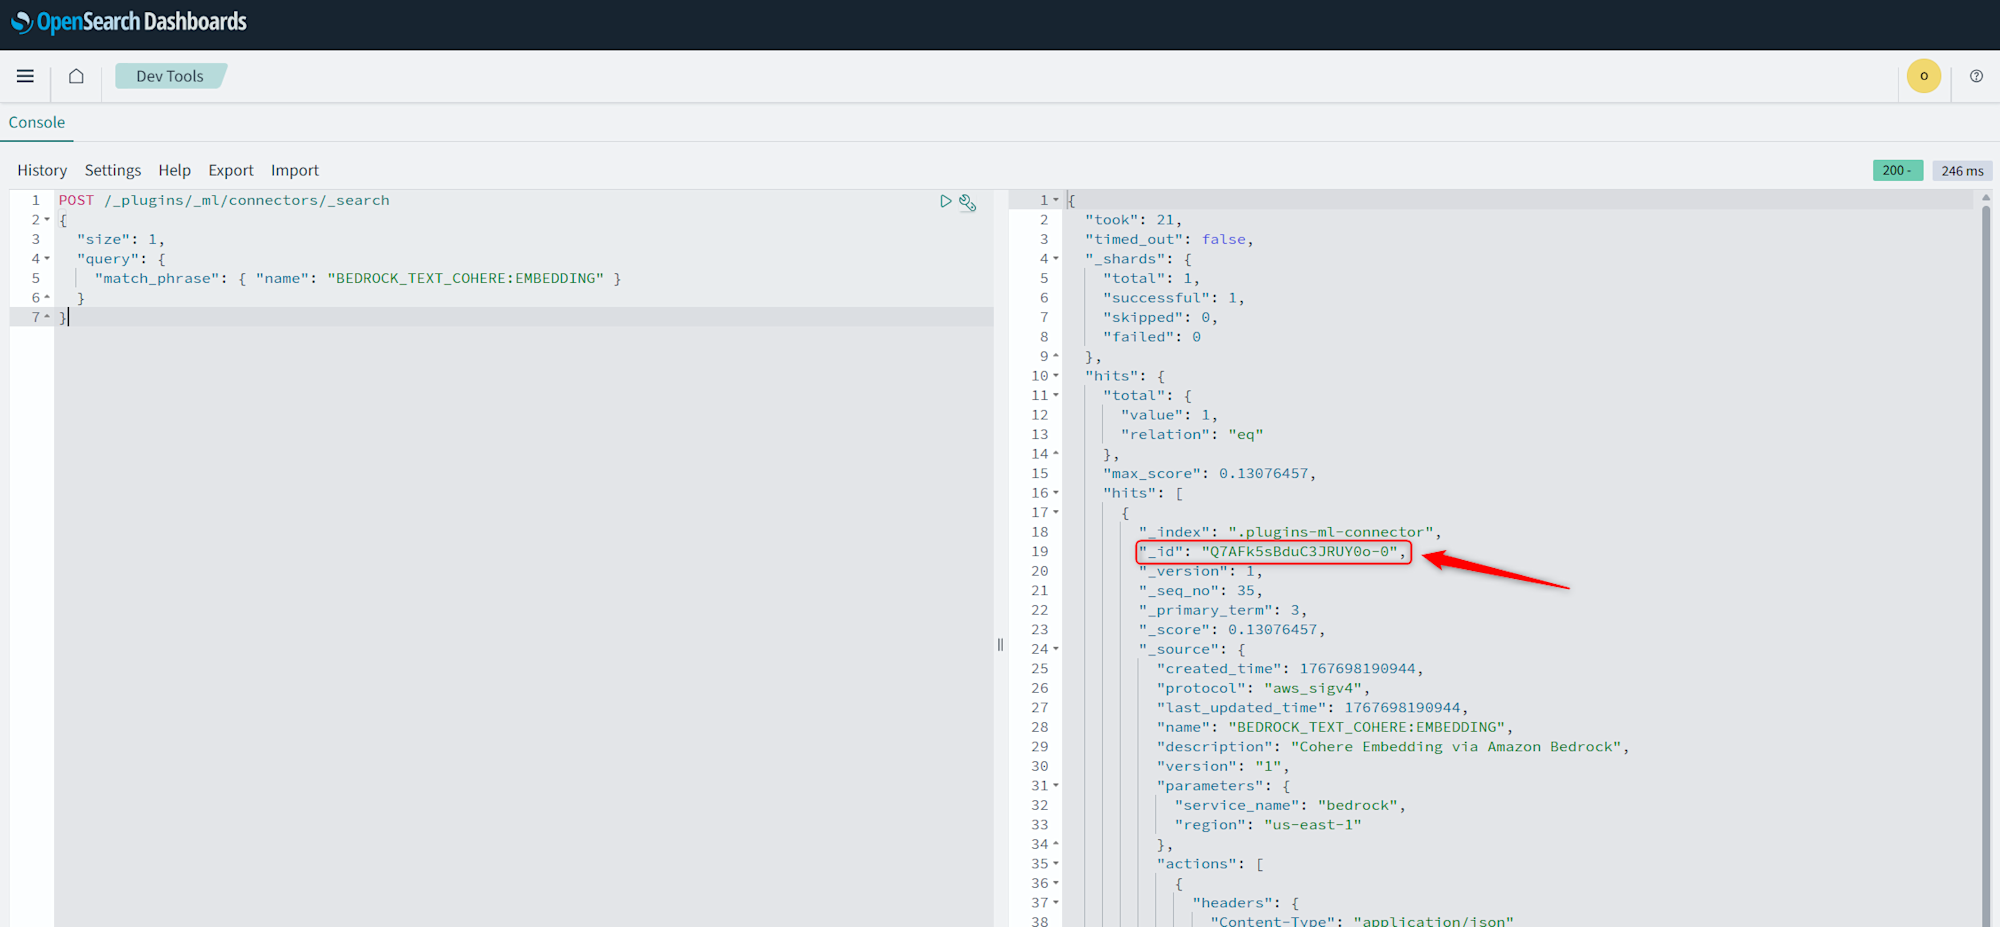Click the Export button
This screenshot has width=2000, height=927.
pyautogui.click(x=231, y=170)
